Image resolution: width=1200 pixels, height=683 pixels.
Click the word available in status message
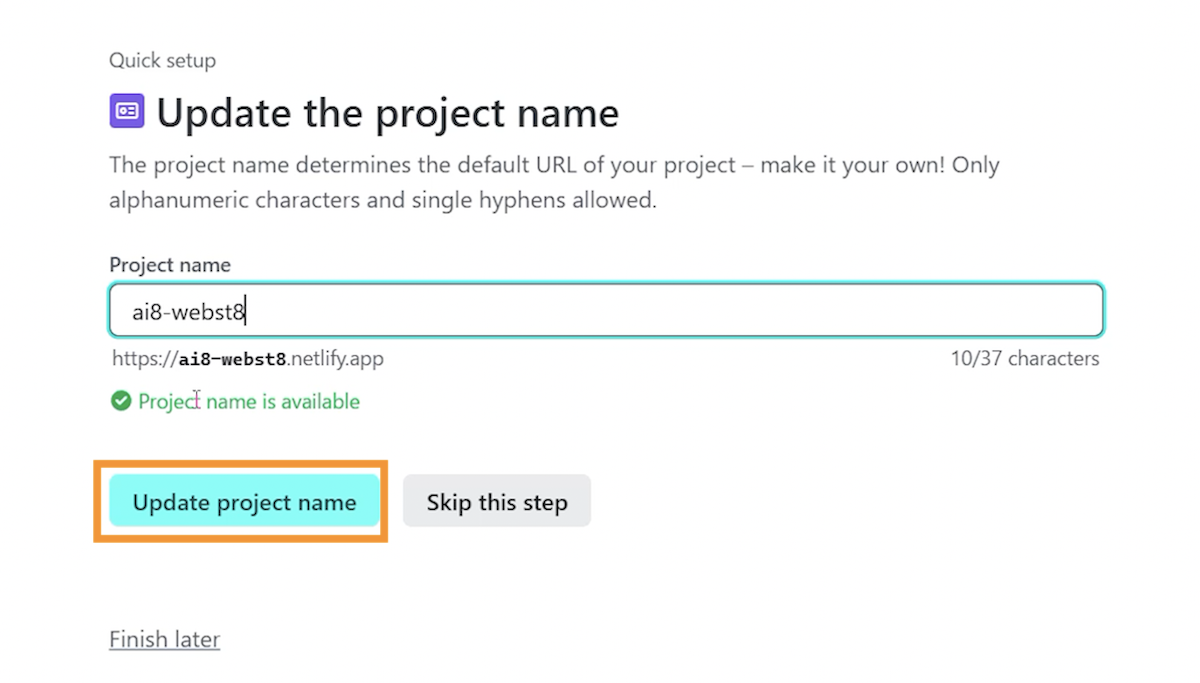pos(319,402)
